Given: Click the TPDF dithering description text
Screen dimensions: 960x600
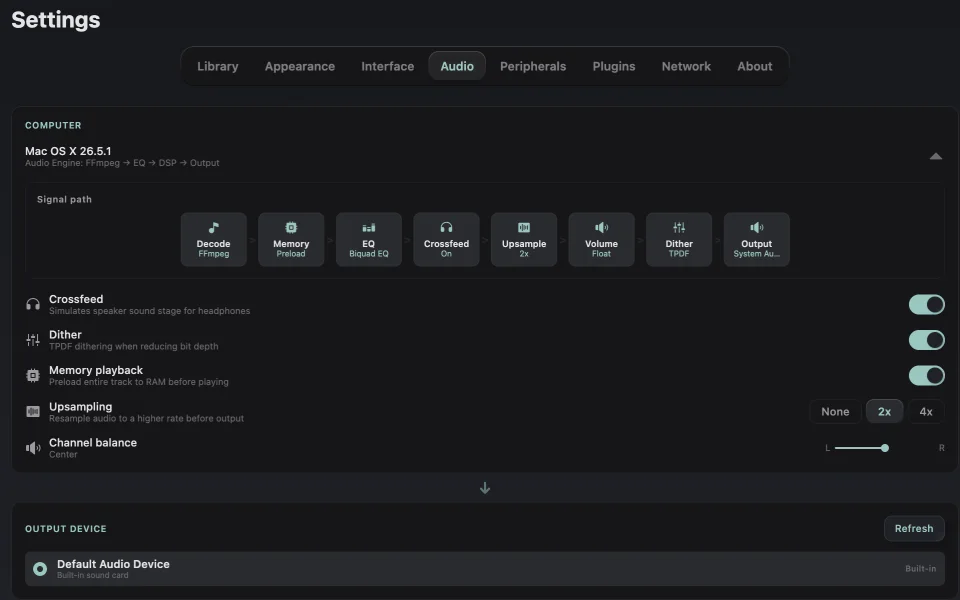Looking at the screenshot, I should [x=133, y=347].
